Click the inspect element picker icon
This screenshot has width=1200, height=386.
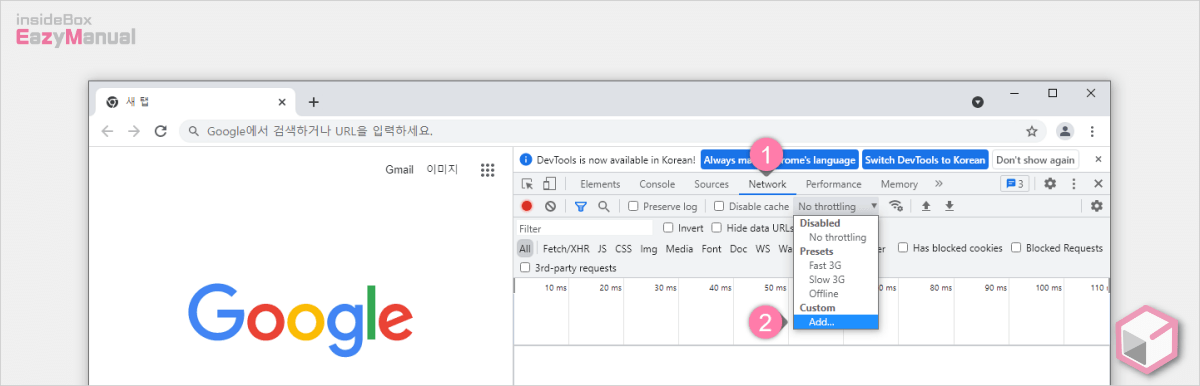point(527,184)
